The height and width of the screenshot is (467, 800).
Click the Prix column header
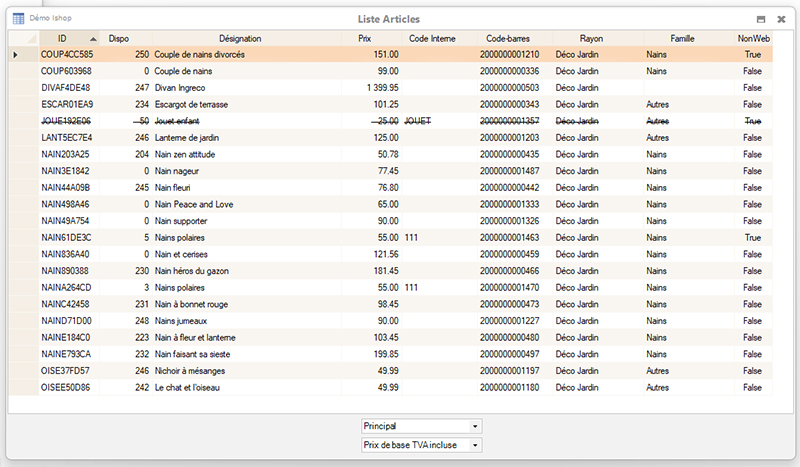point(363,38)
